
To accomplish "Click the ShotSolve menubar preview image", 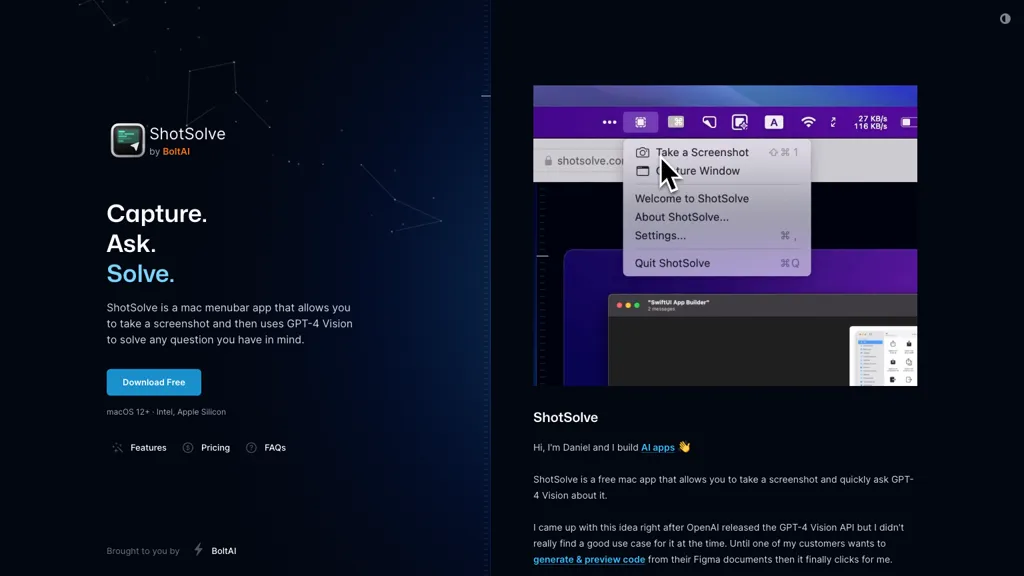I will [x=725, y=236].
